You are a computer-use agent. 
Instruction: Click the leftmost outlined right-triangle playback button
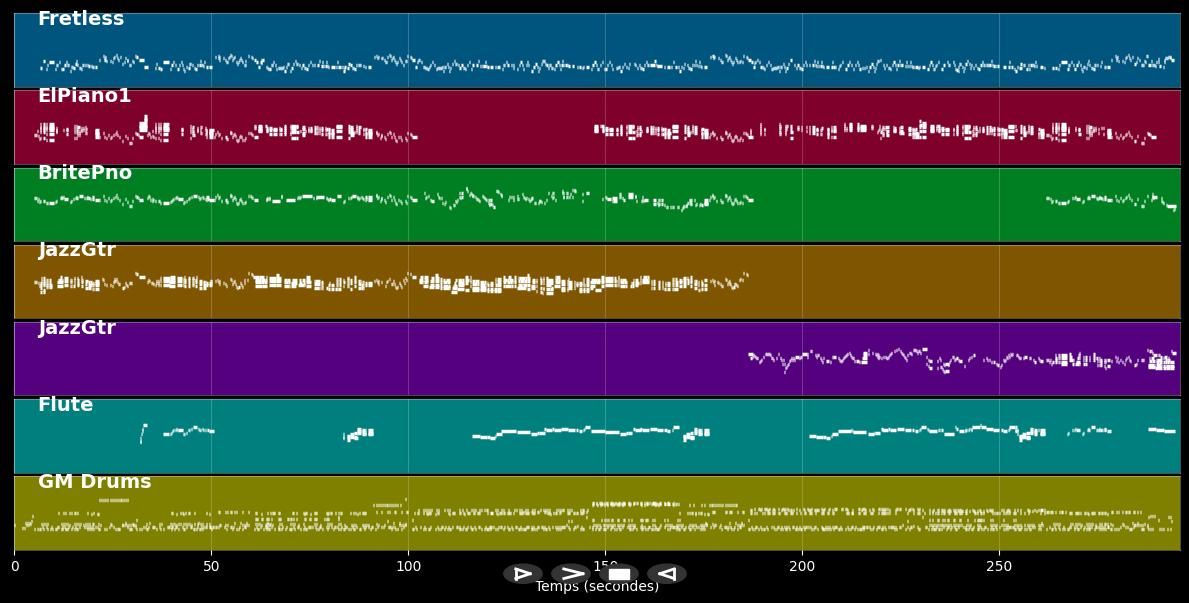[x=522, y=574]
